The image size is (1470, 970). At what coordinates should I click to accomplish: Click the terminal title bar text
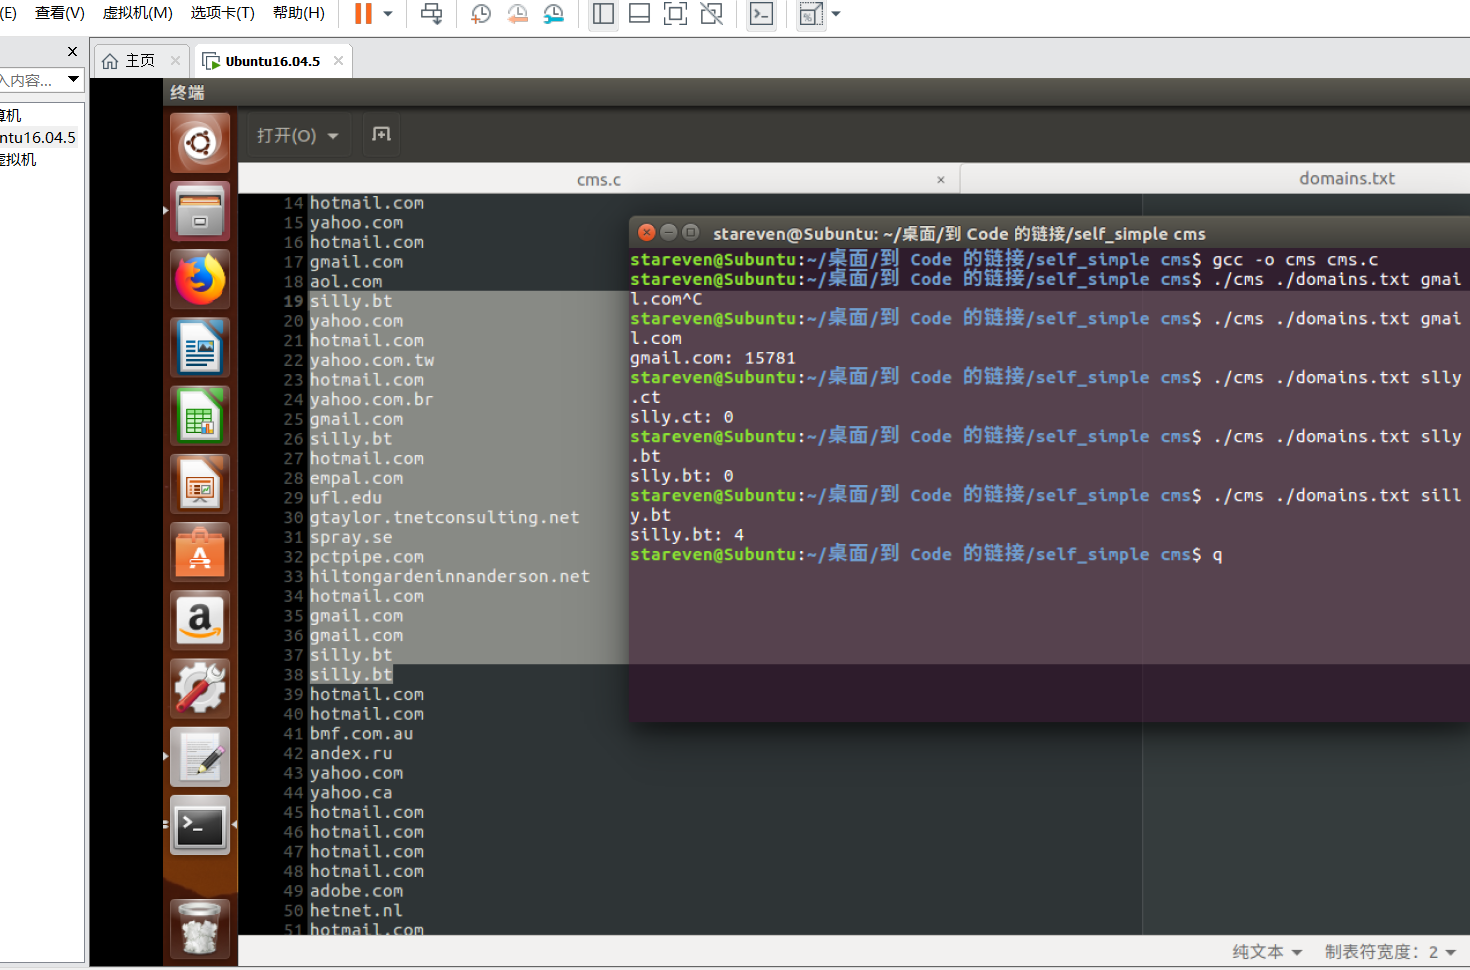pyautogui.click(x=958, y=234)
